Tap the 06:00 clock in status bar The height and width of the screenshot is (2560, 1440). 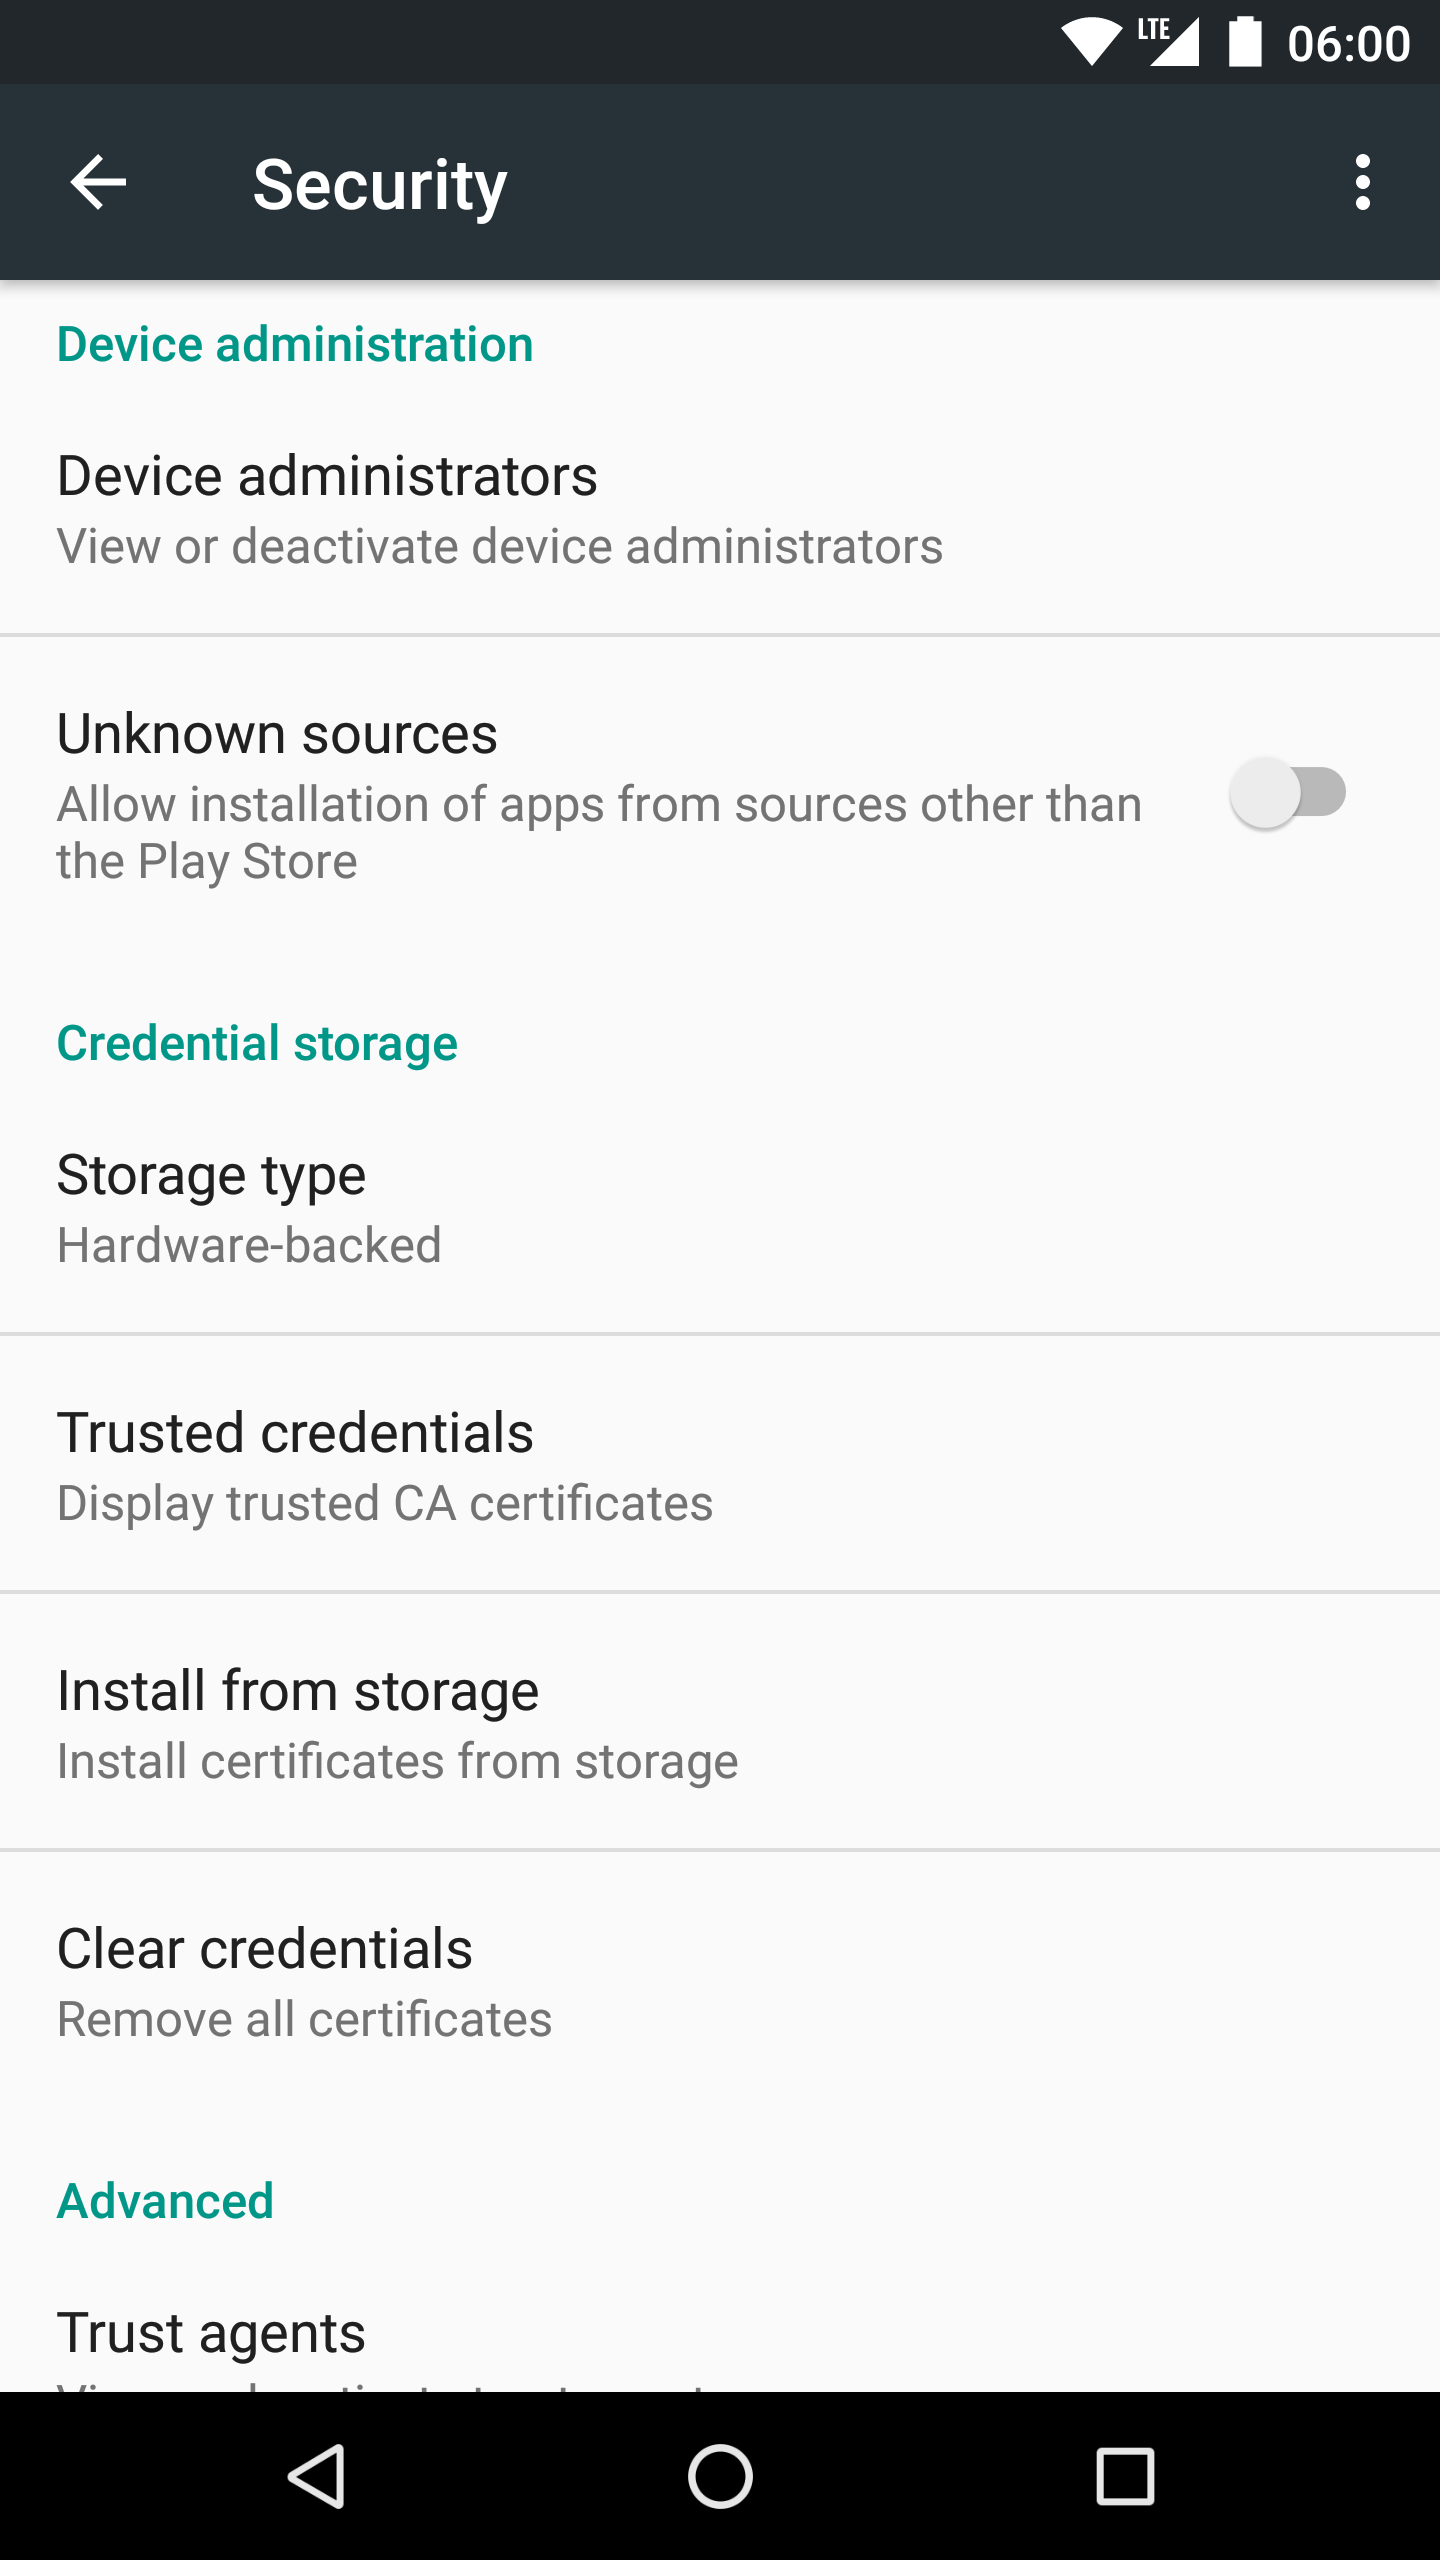pyautogui.click(x=1348, y=44)
